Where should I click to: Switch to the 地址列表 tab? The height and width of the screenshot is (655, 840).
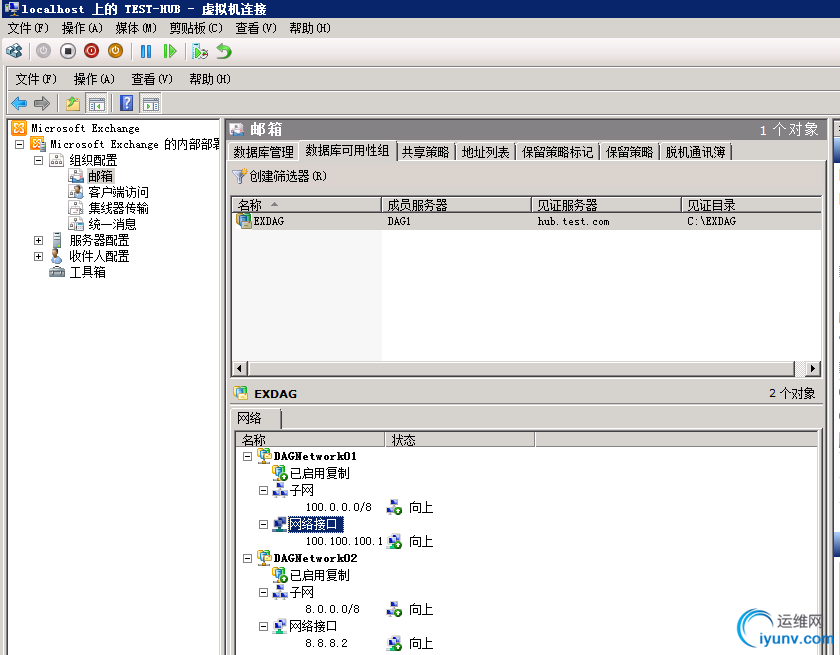tap(485, 152)
